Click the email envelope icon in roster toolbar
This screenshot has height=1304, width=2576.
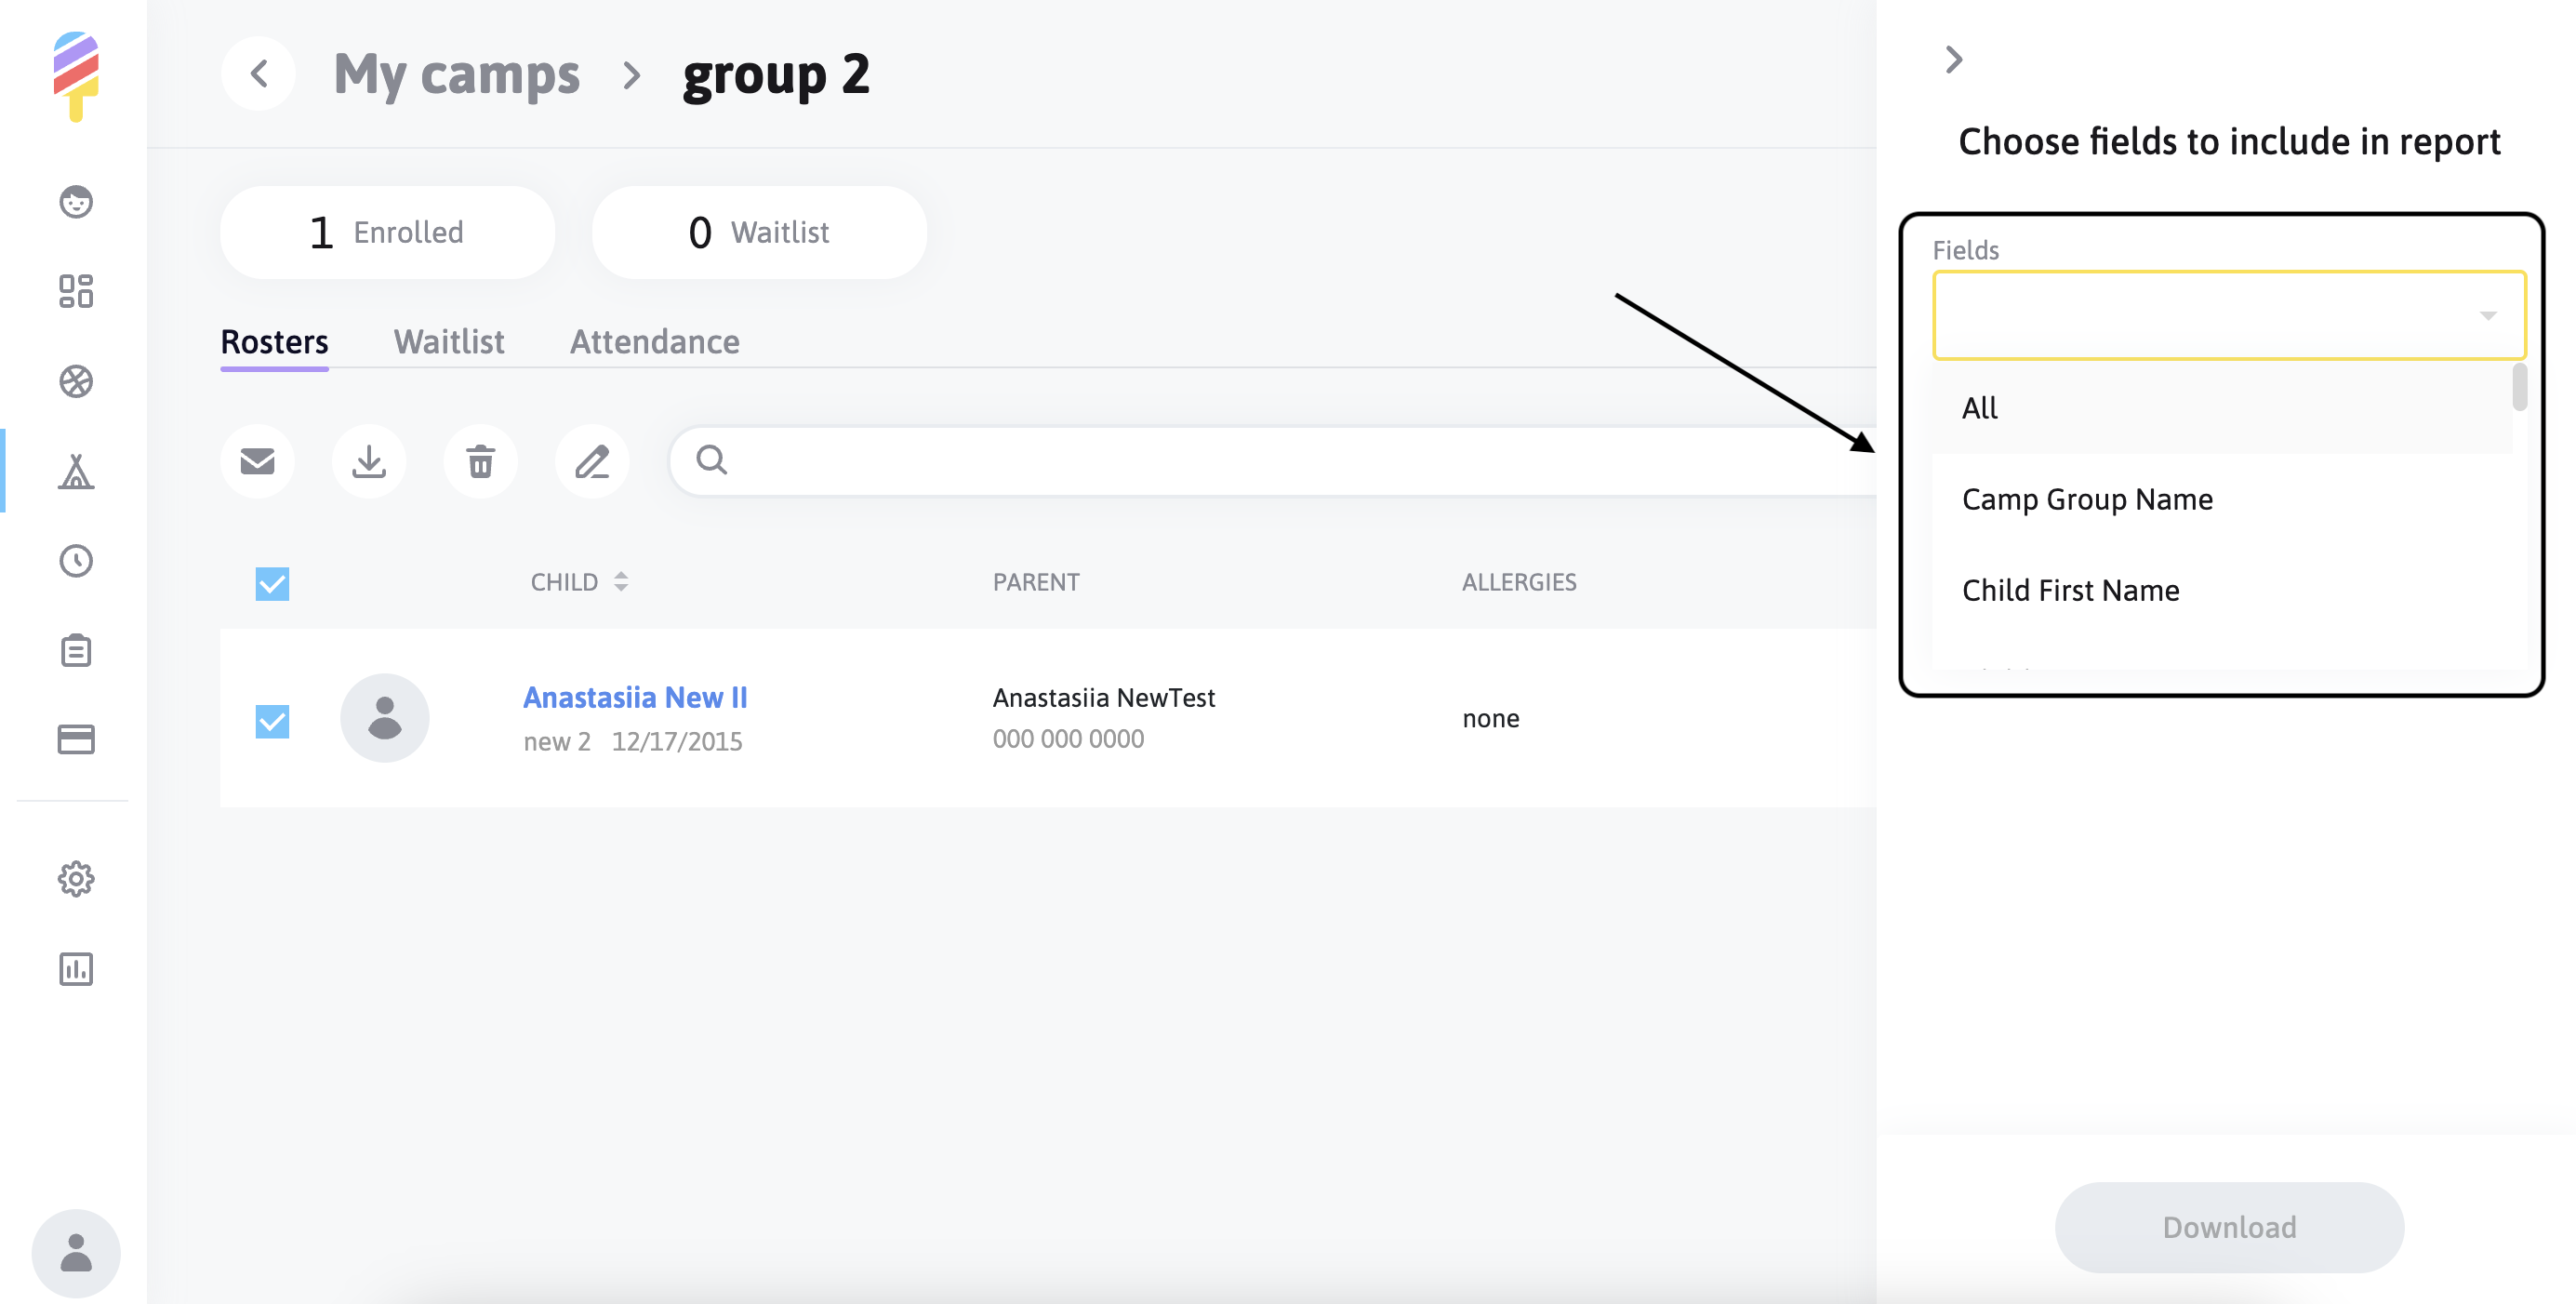257,461
